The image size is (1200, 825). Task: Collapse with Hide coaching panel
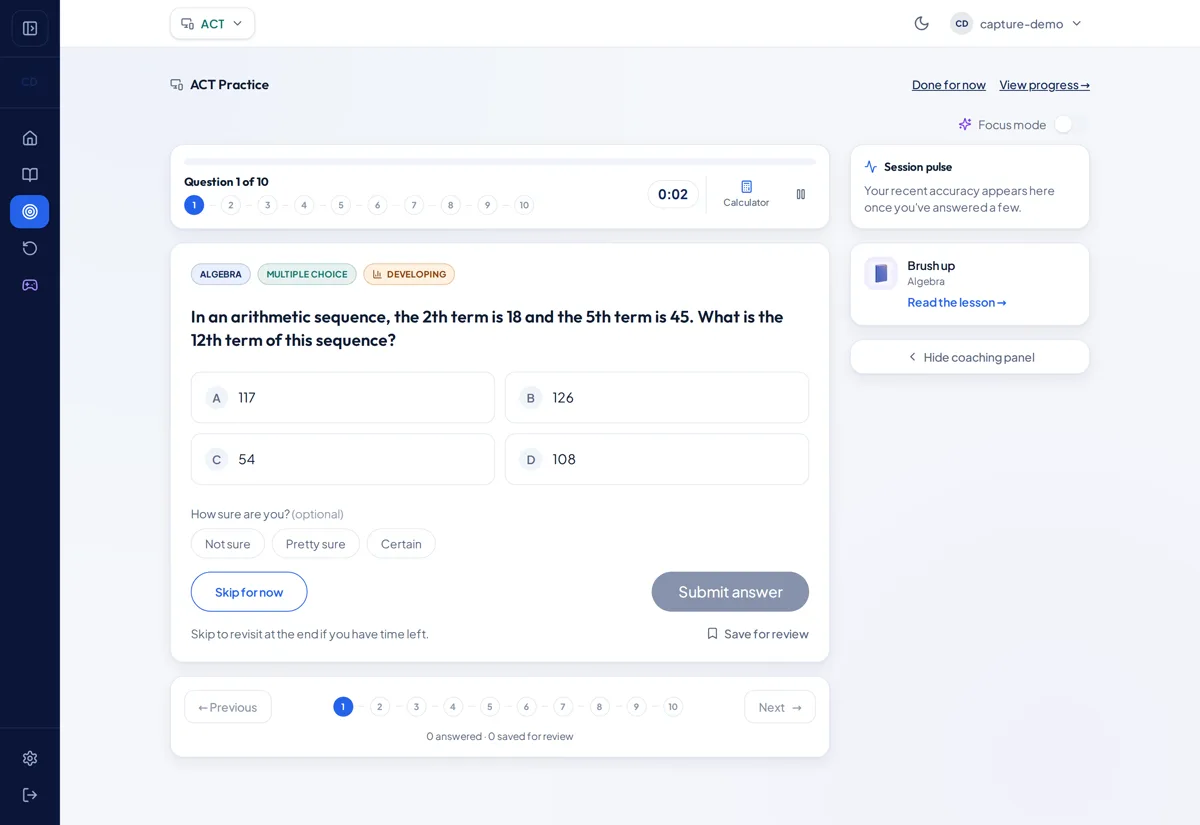click(x=970, y=357)
